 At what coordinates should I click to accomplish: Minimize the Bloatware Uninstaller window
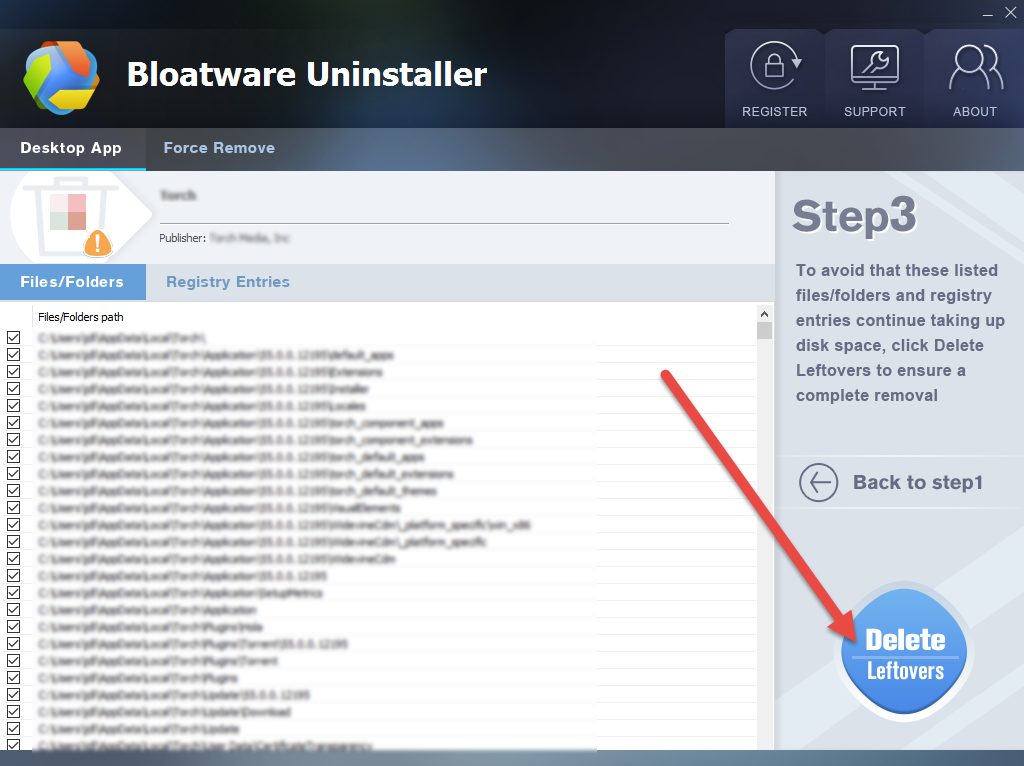coord(988,13)
